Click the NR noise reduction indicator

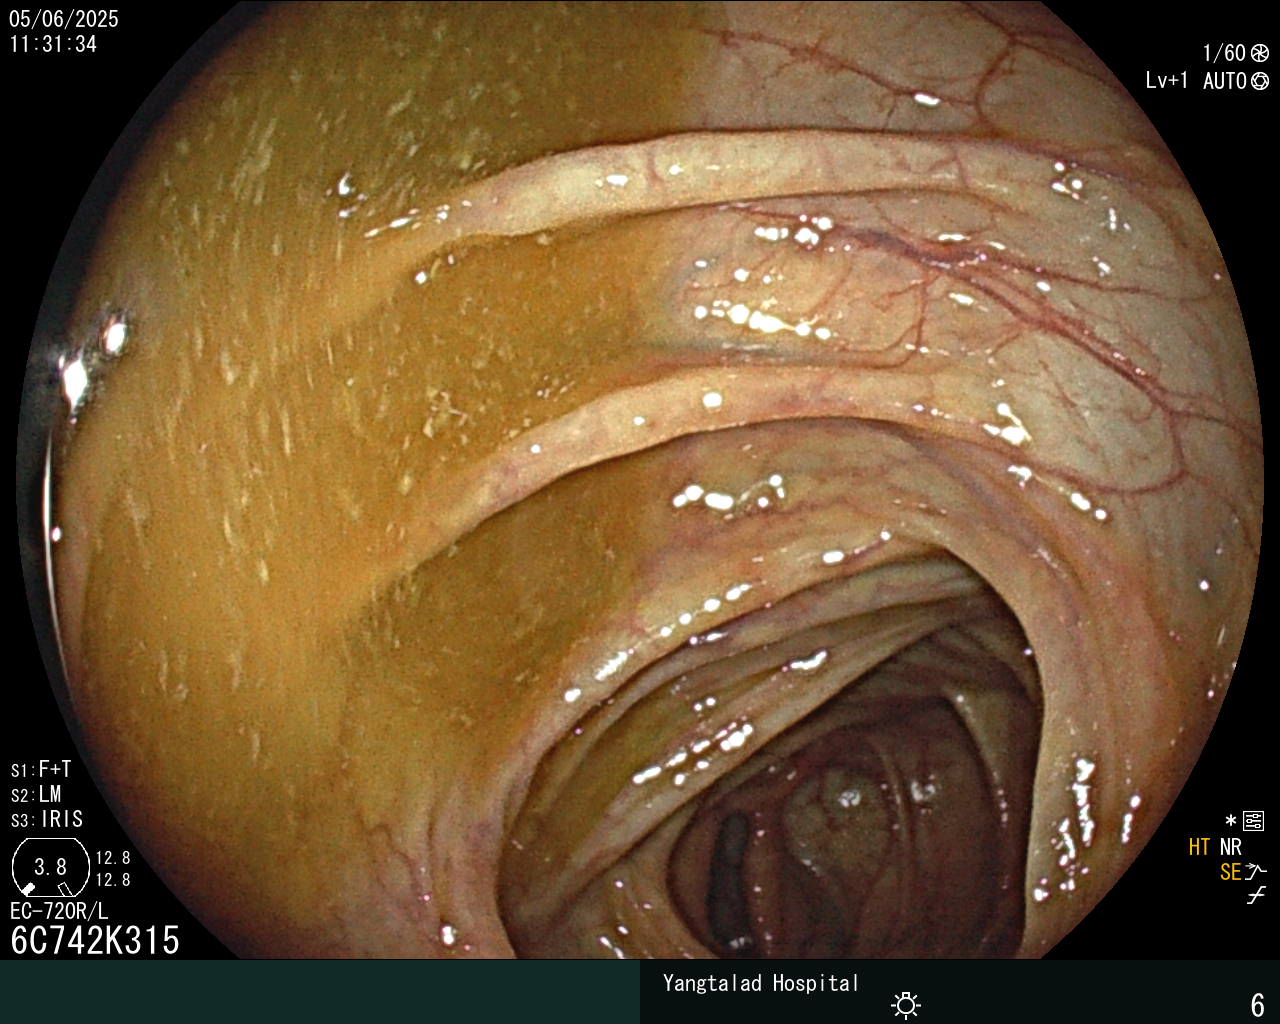(1230, 847)
